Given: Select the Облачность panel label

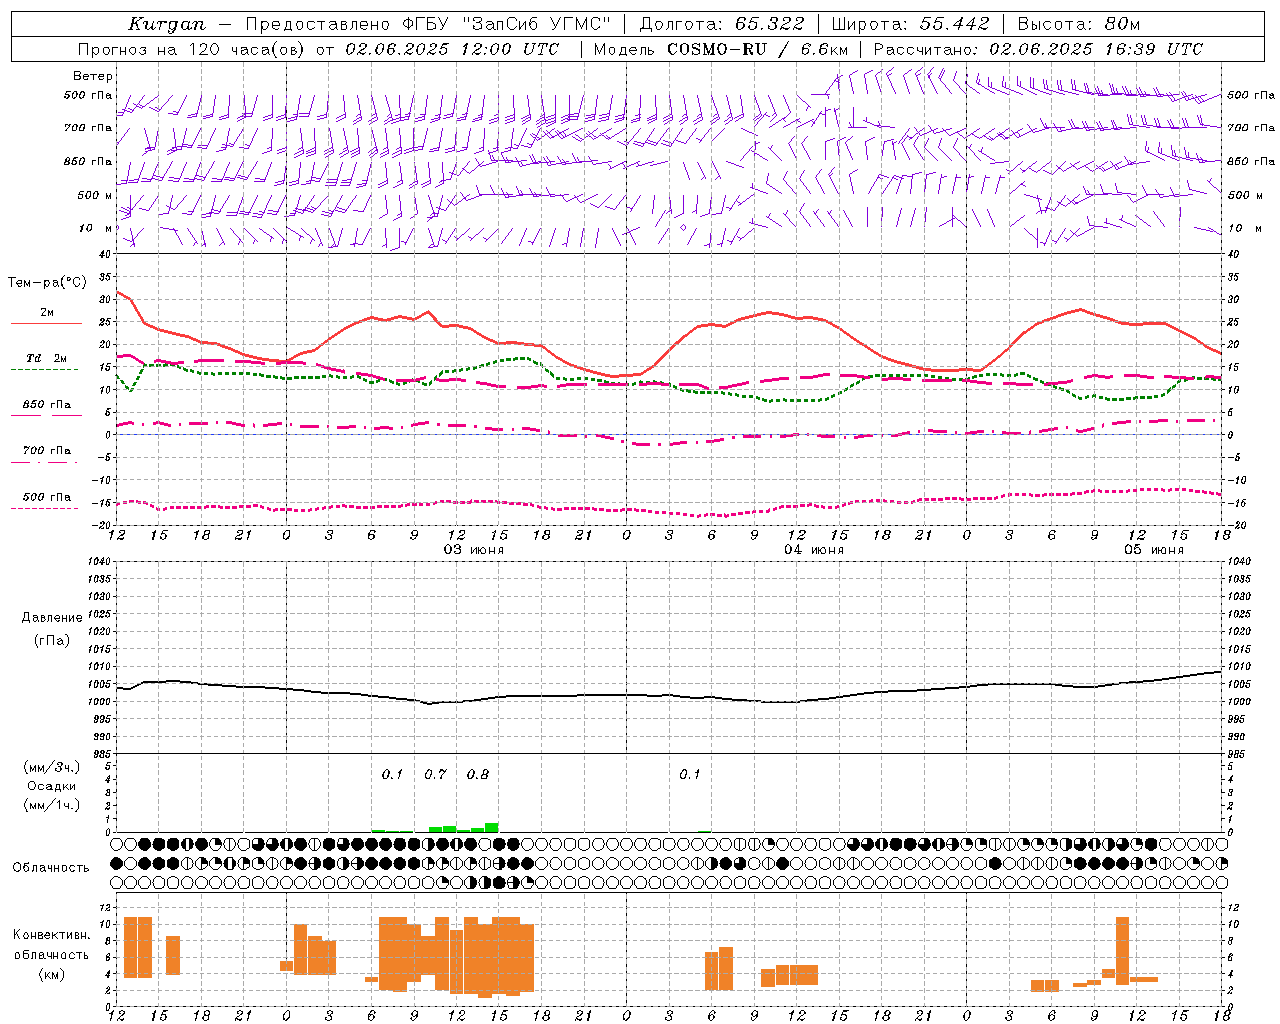Looking at the screenshot, I should 51,867.
